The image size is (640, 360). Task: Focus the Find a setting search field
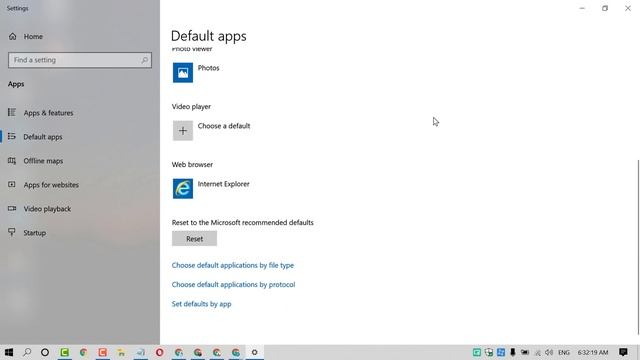(x=80, y=60)
